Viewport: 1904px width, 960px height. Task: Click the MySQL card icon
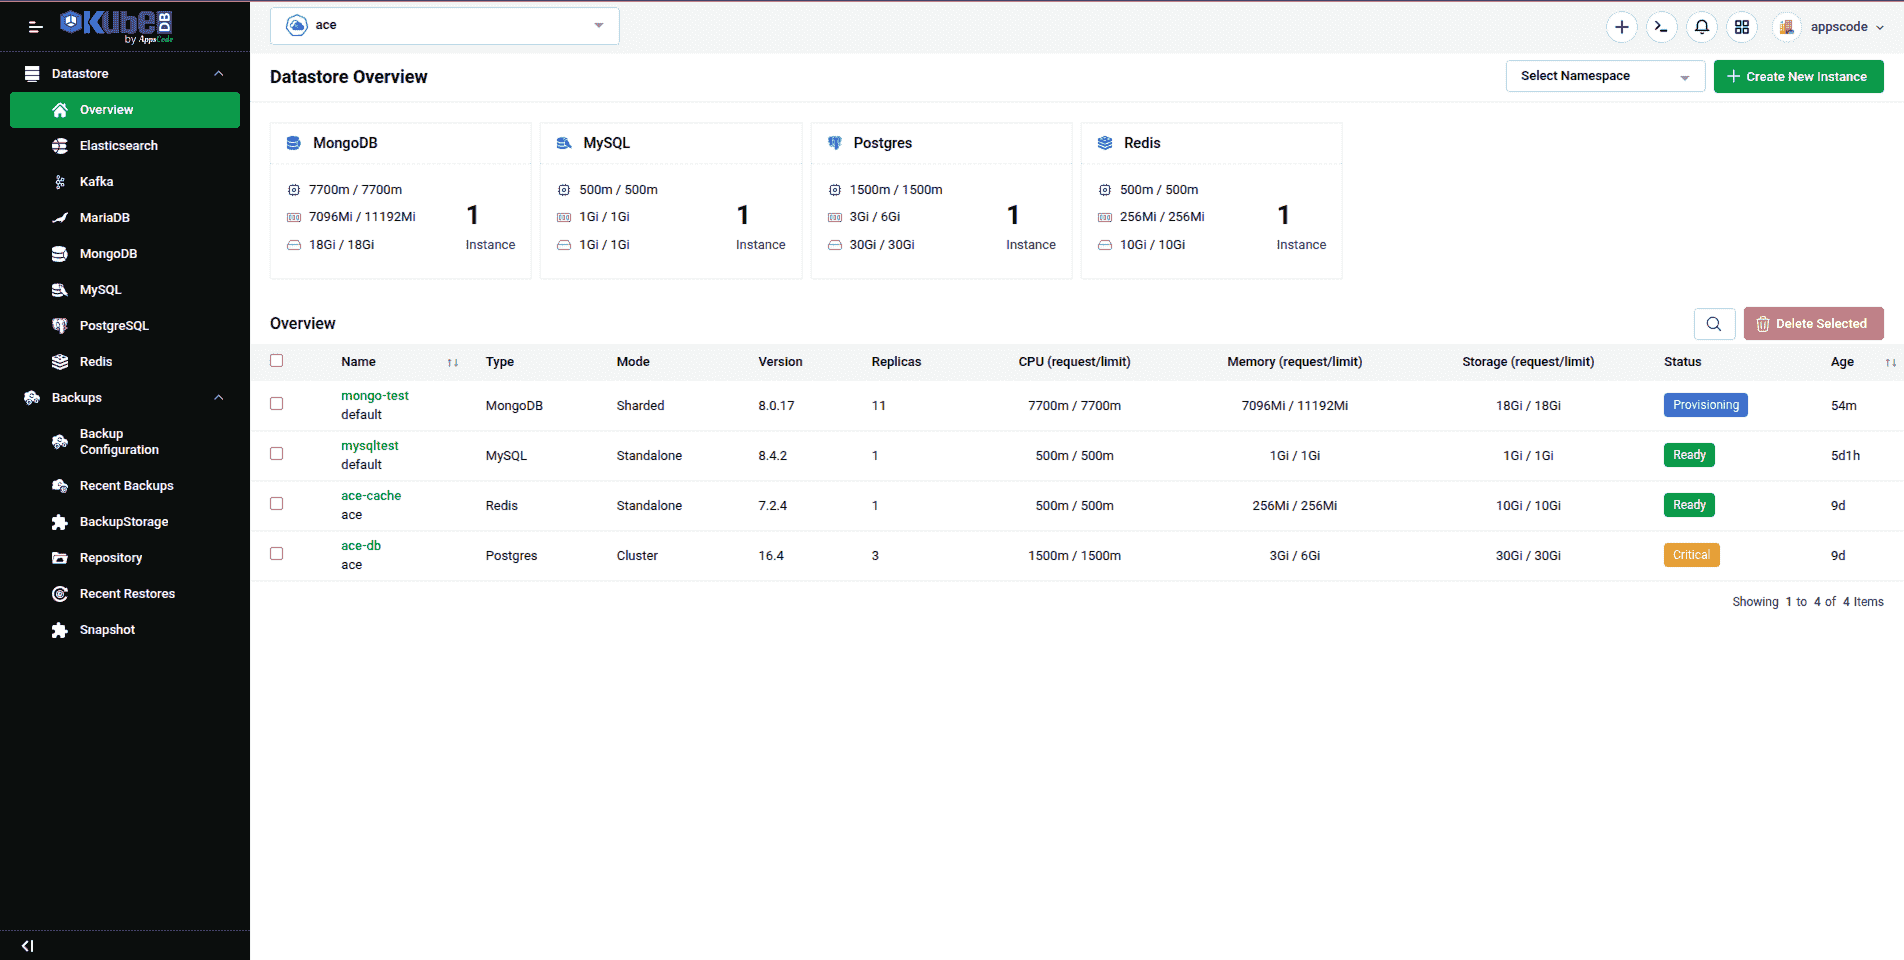(x=564, y=143)
